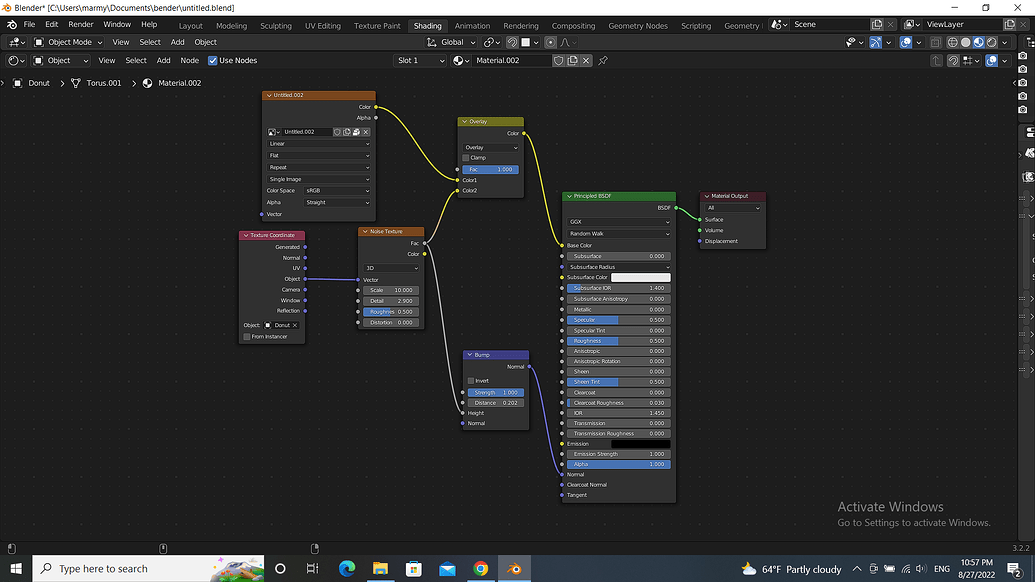Click Torus.001 in the breadcrumb
Image resolution: width=1035 pixels, height=582 pixels.
104,83
